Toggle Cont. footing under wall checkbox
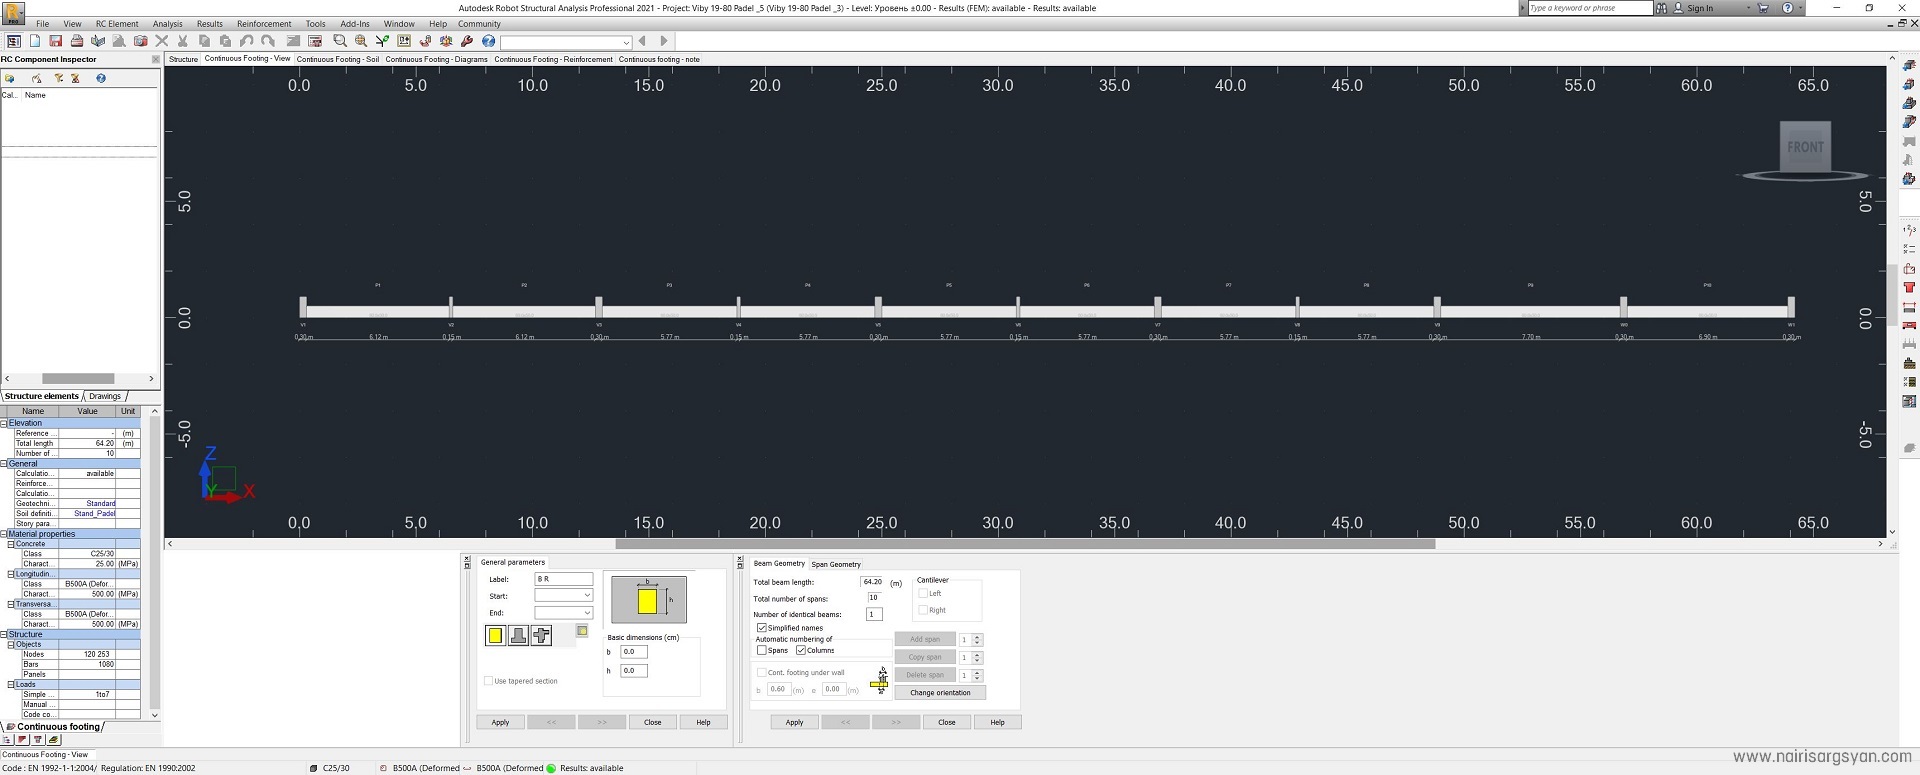1920x775 pixels. pyautogui.click(x=762, y=672)
